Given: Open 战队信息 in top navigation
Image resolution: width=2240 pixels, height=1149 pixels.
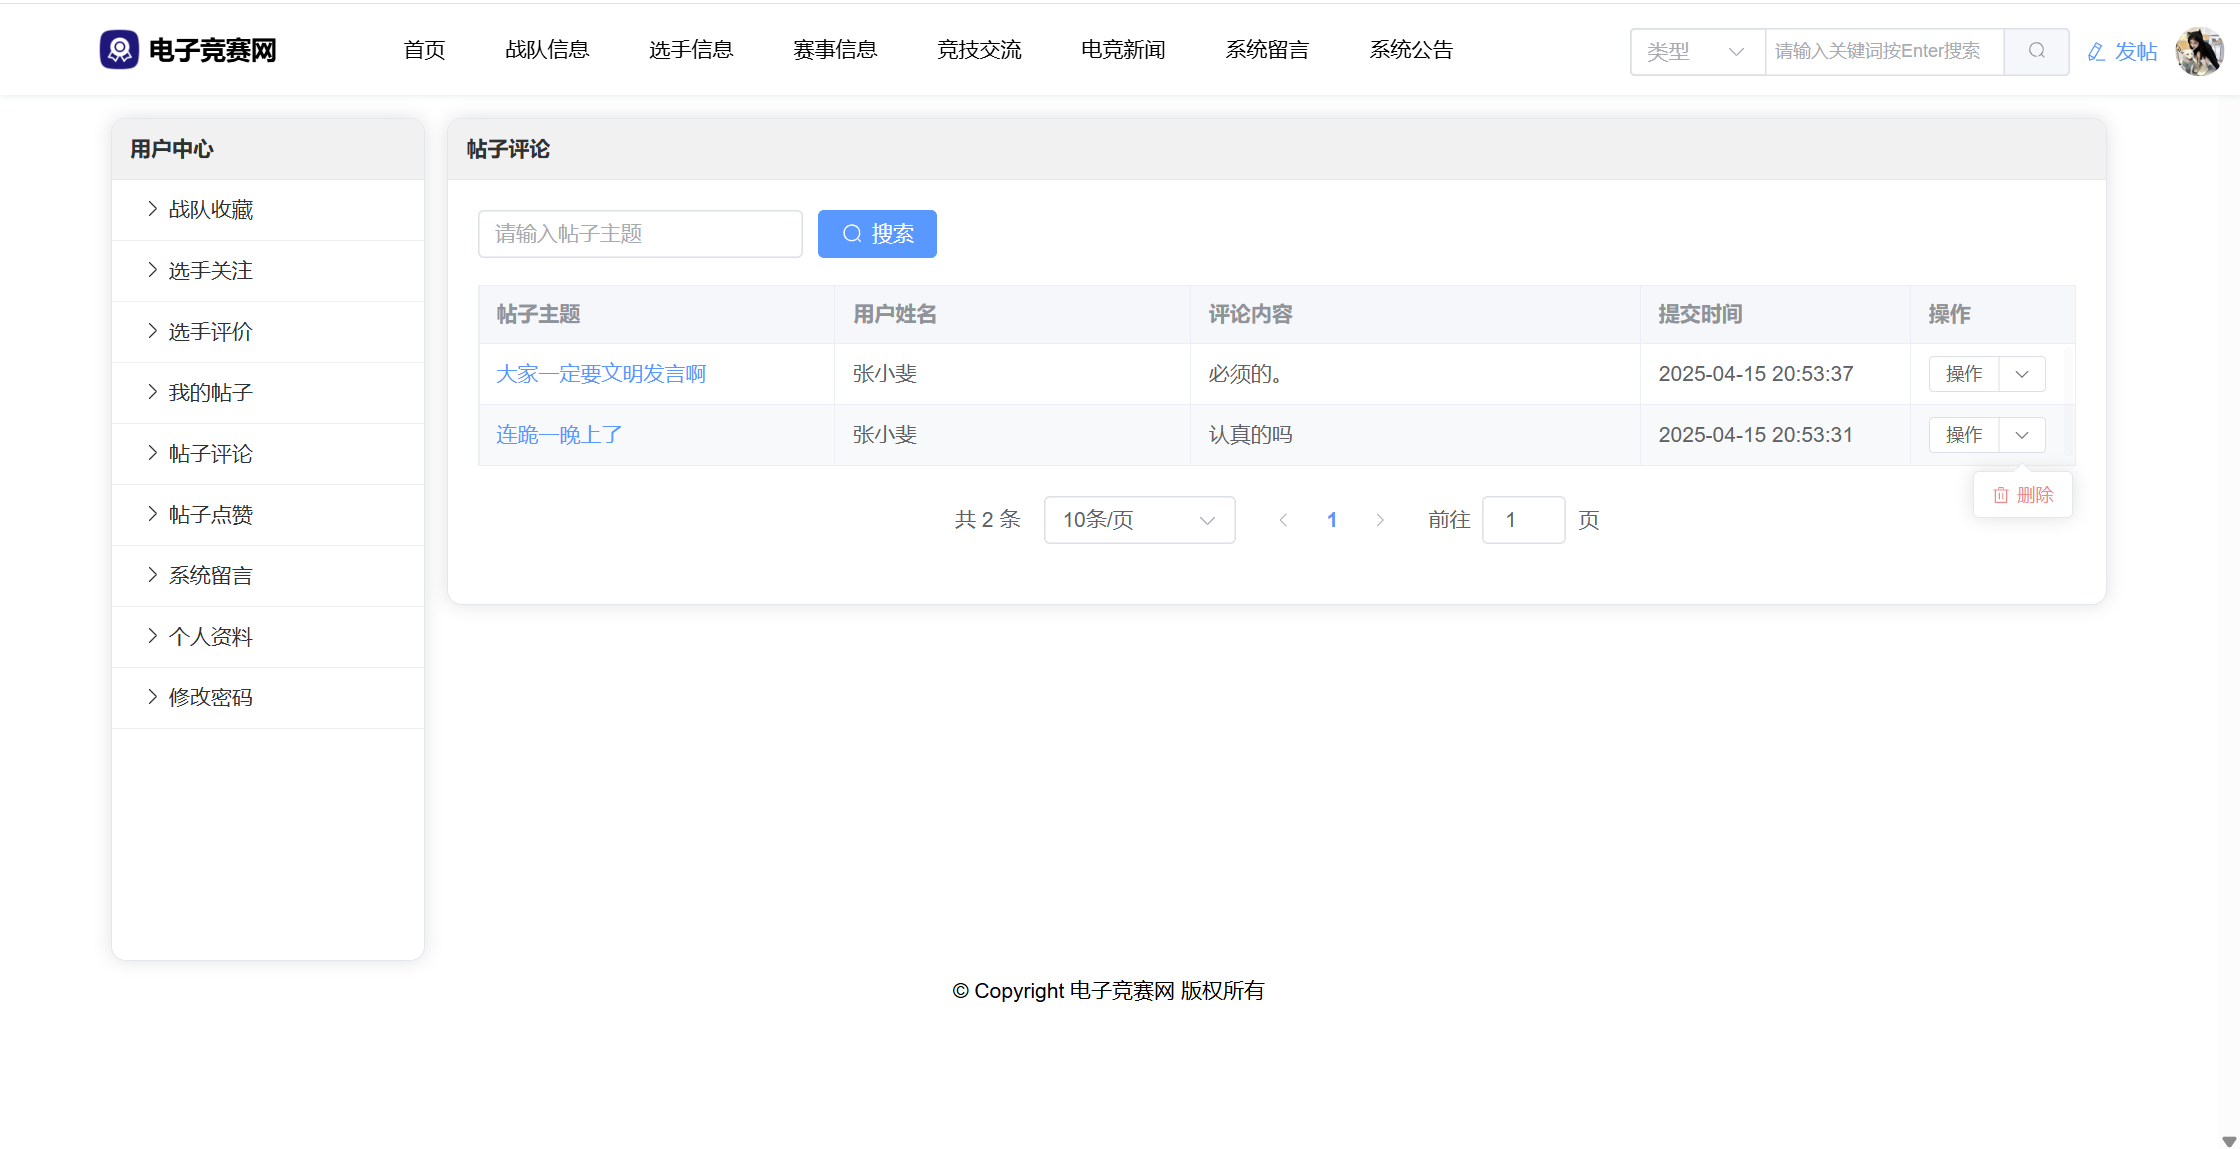Looking at the screenshot, I should pos(547,50).
